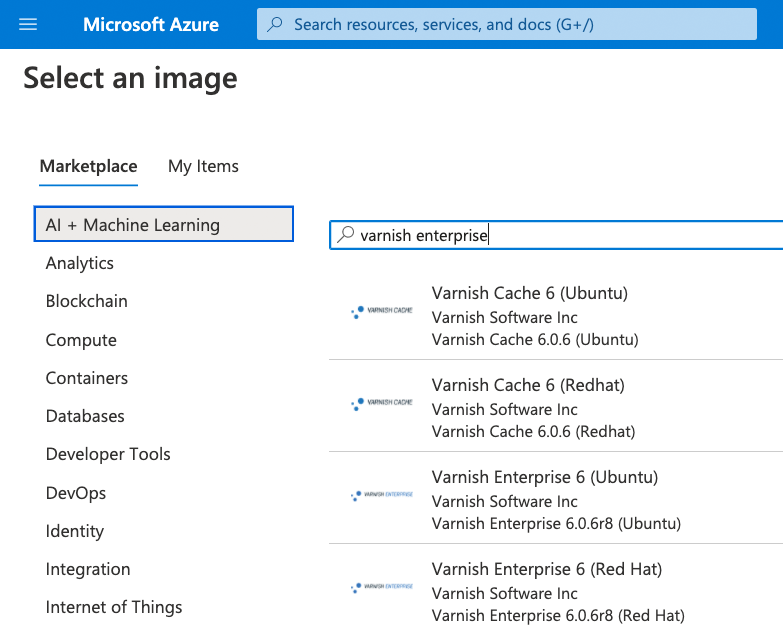Click Varnish Software Inc under Cache 6 (Ubuntu)
This screenshot has width=783, height=635.
coord(504,317)
